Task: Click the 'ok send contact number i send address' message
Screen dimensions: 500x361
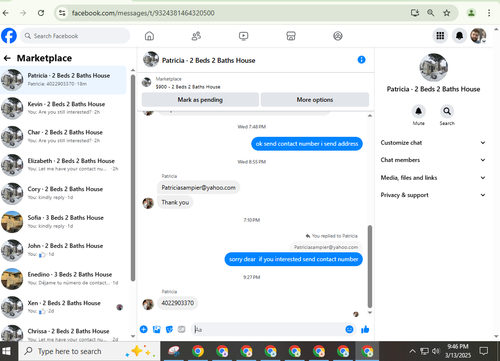Action: click(x=307, y=144)
